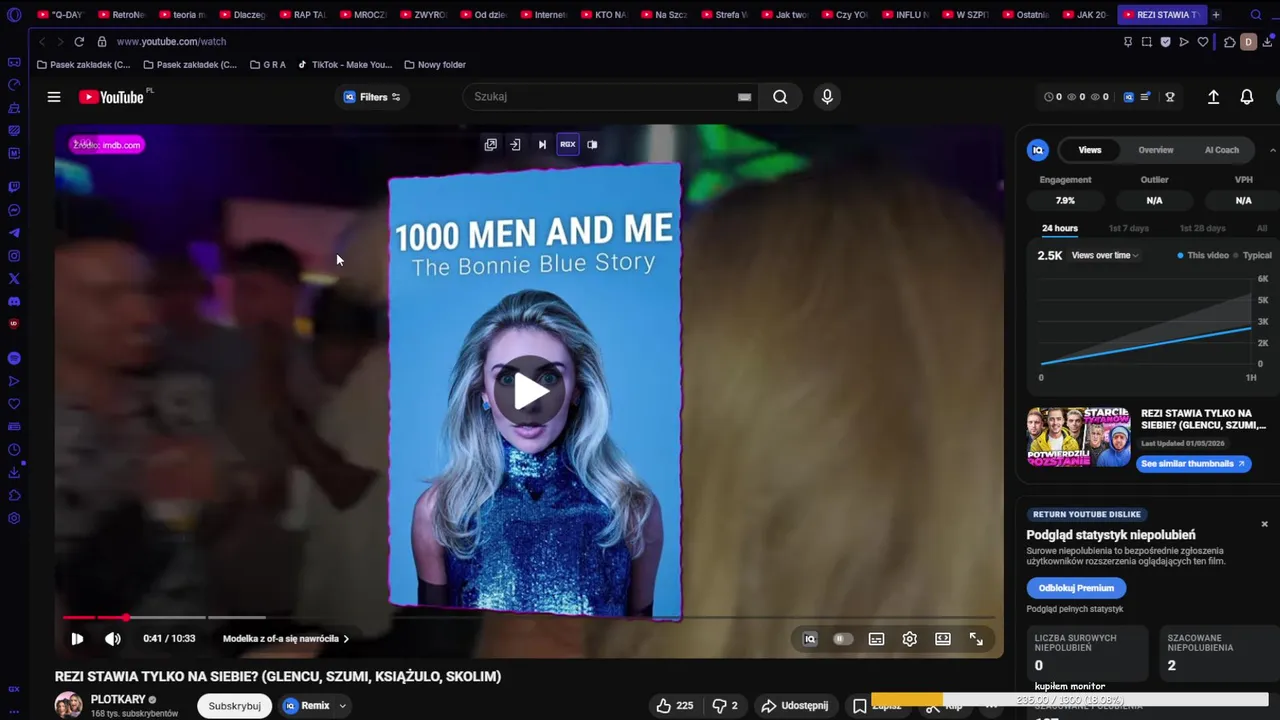1280x720 pixels.
Task: Click the side panel icon atop video
Action: (x=592, y=145)
